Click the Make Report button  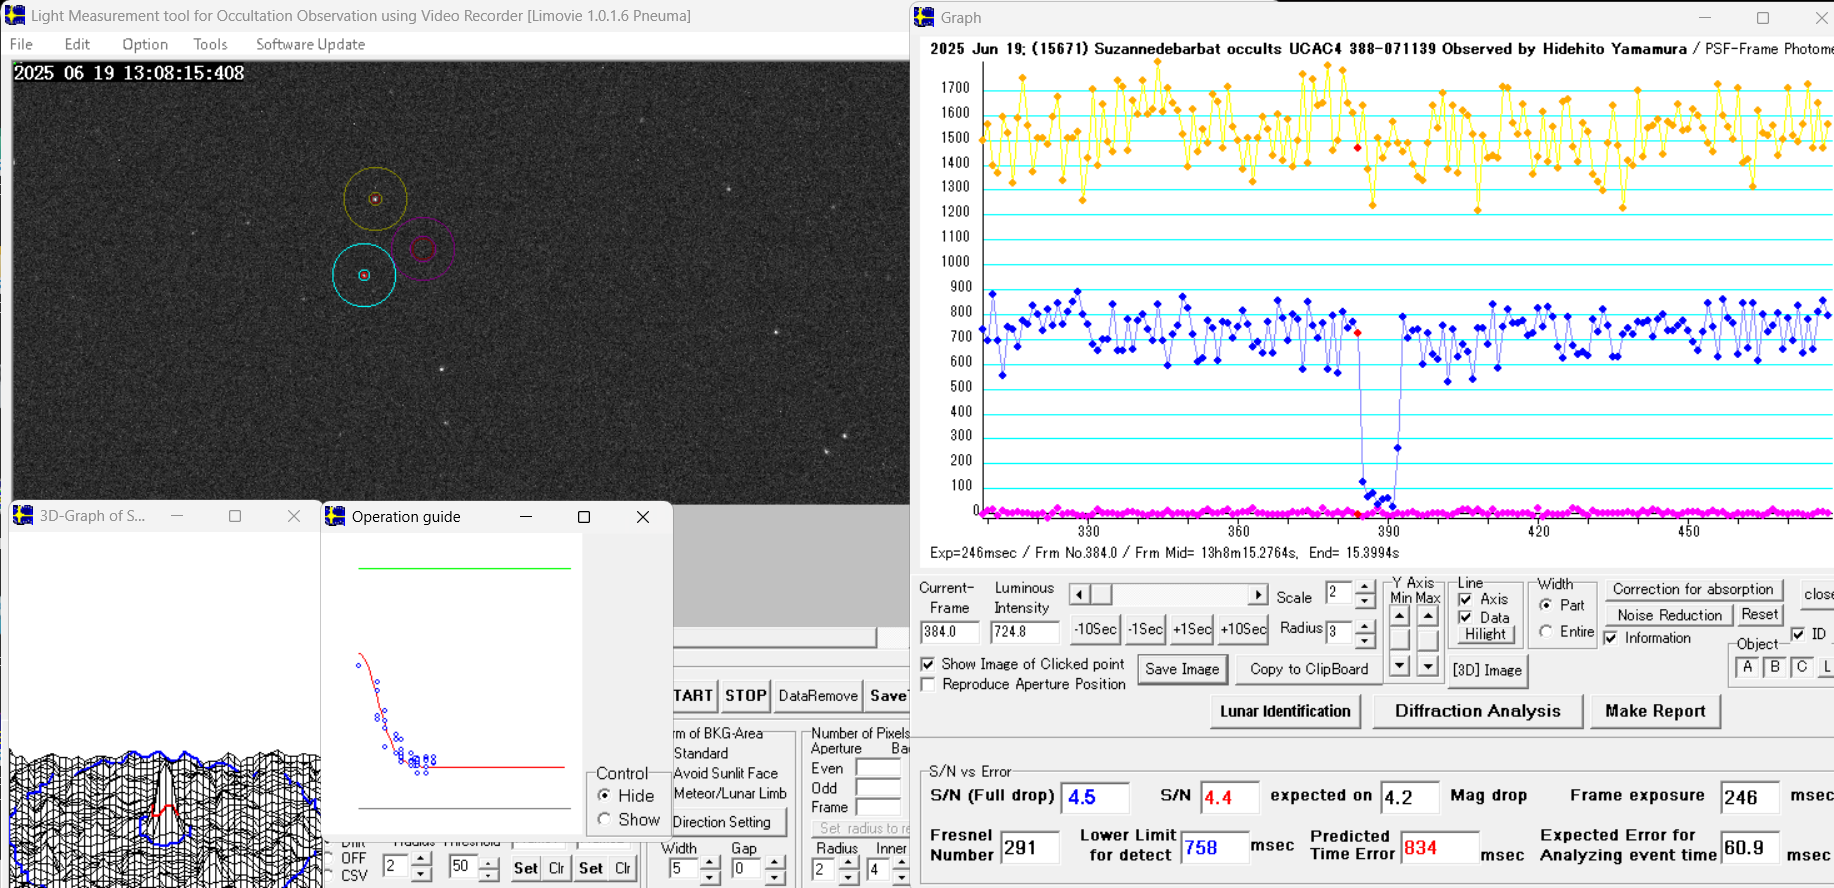1655,711
